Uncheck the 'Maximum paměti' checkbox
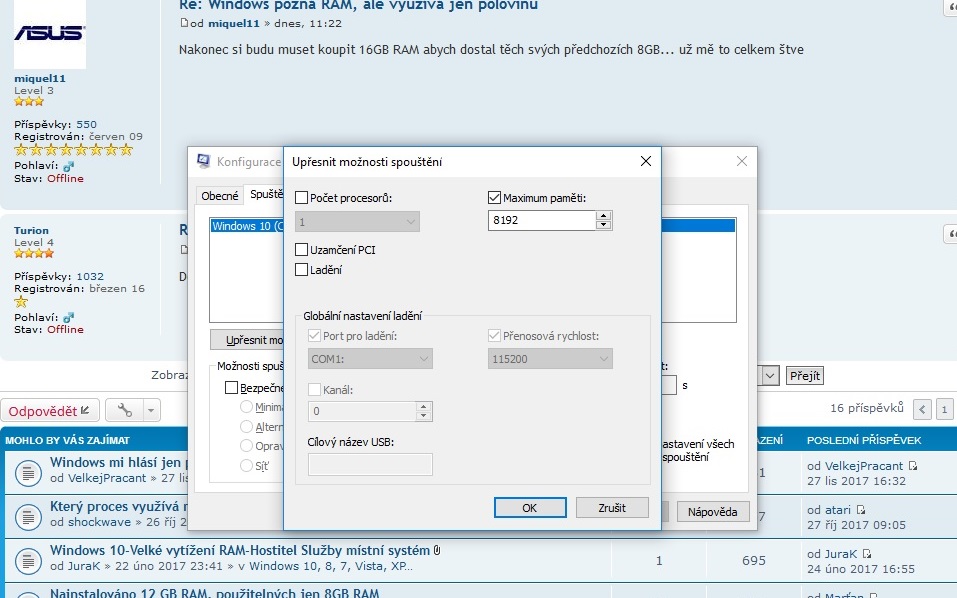Screen dimensions: 957x598 [x=494, y=198]
